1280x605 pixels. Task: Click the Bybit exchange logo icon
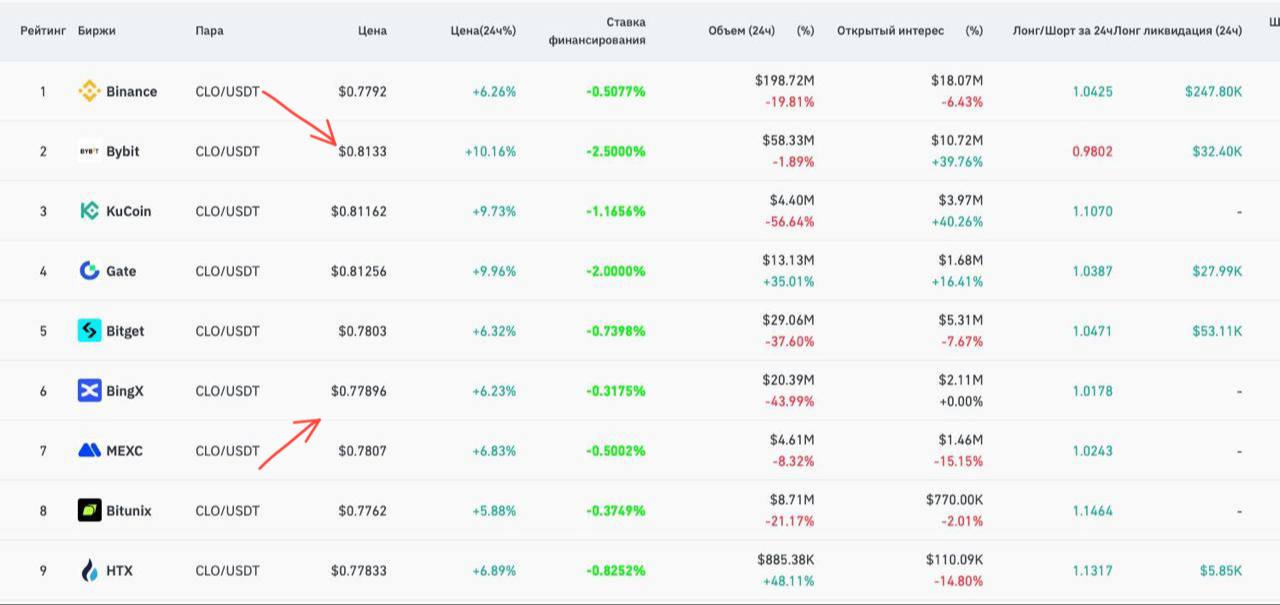pyautogui.click(x=89, y=151)
